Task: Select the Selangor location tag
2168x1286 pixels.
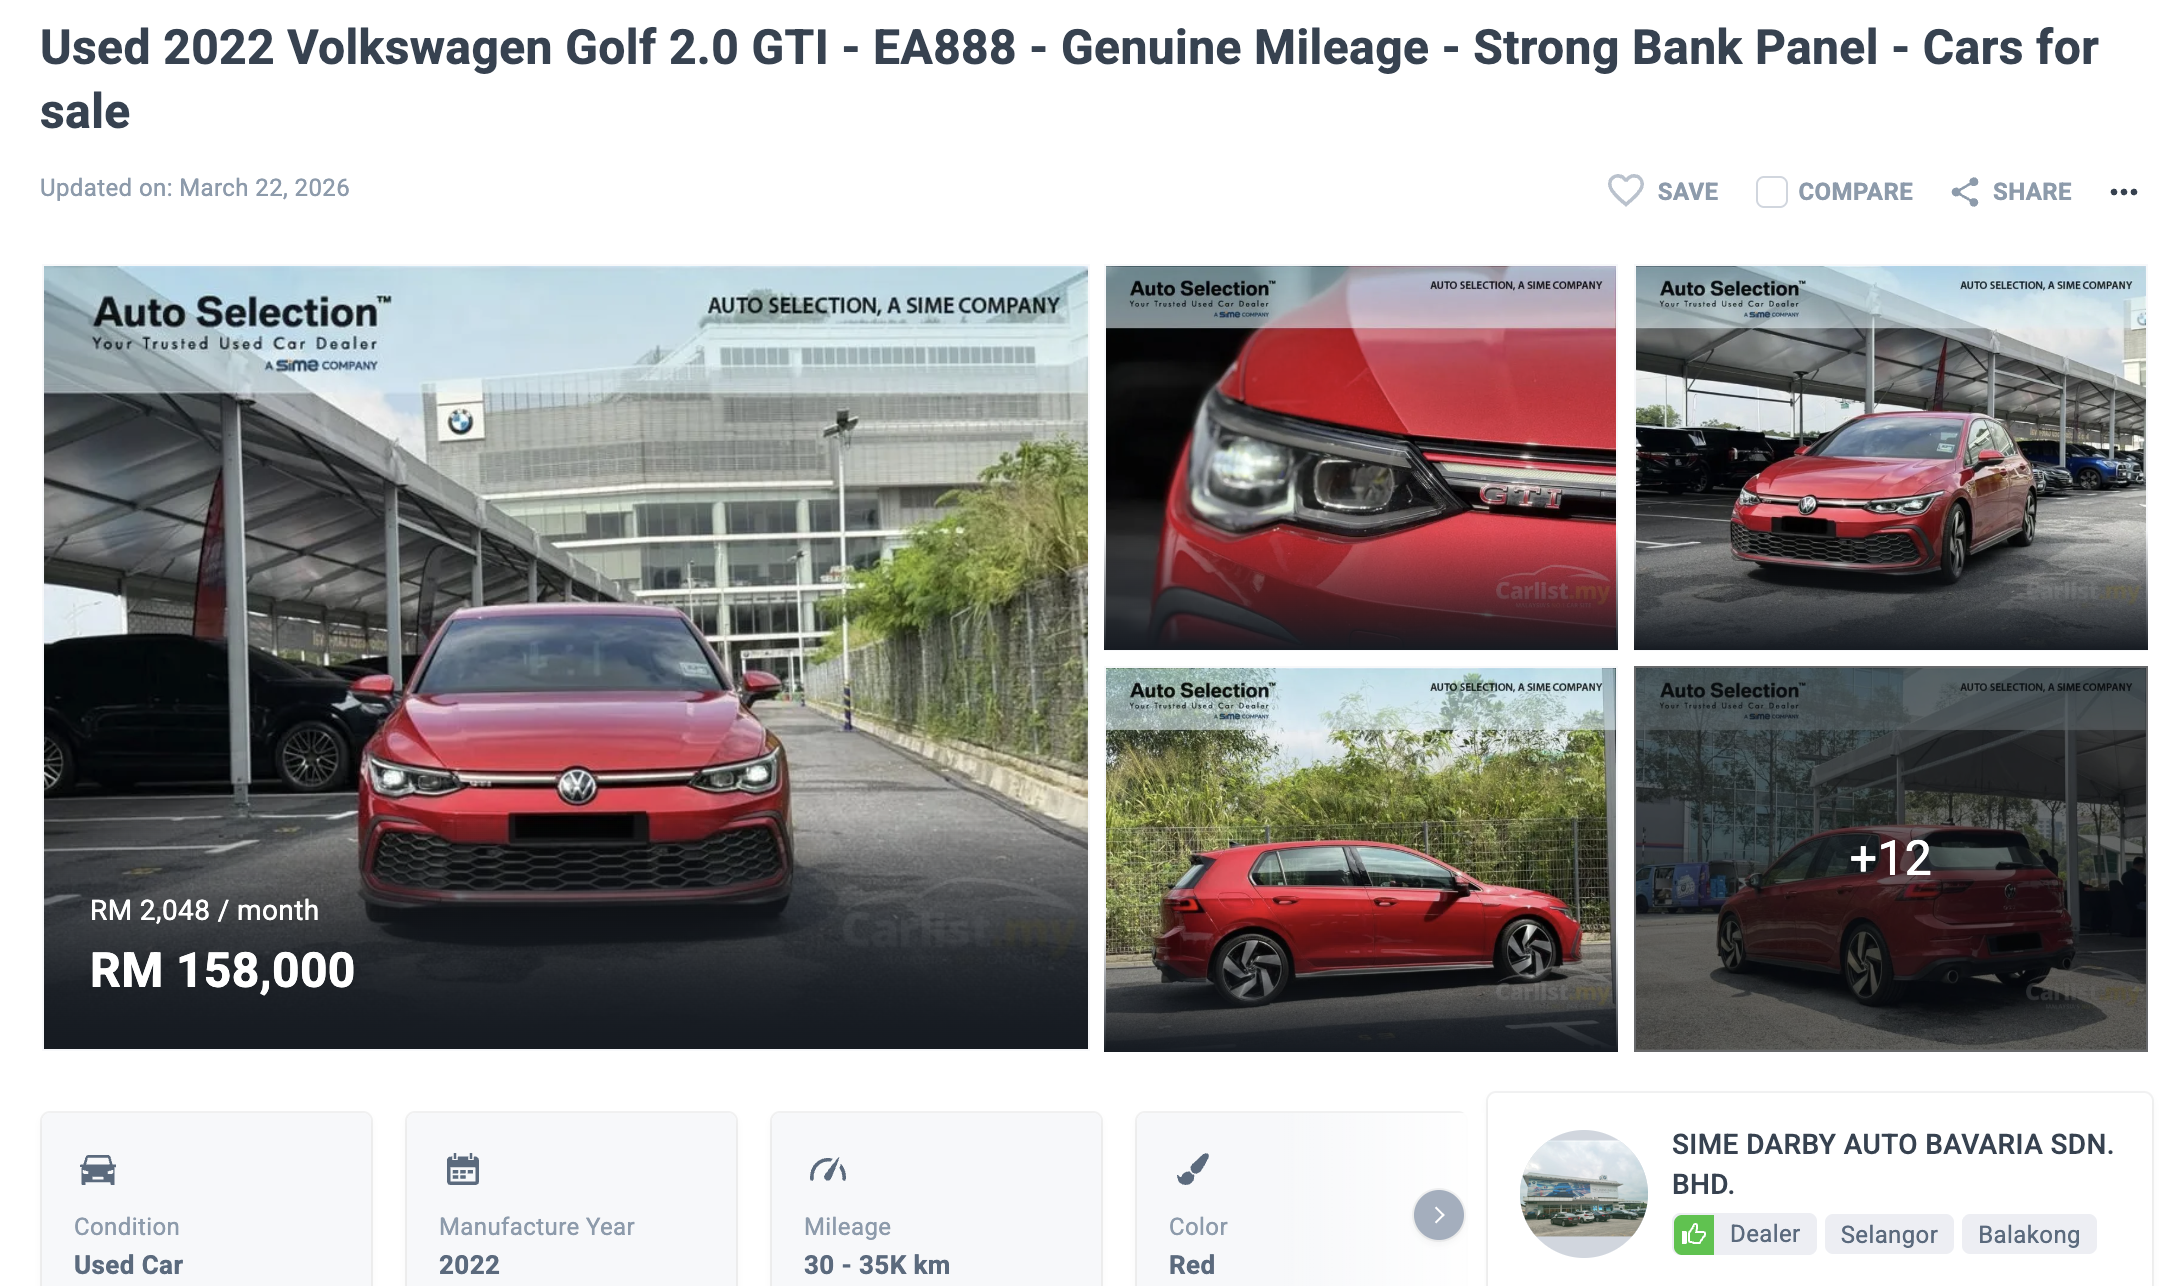Action: point(1889,1235)
